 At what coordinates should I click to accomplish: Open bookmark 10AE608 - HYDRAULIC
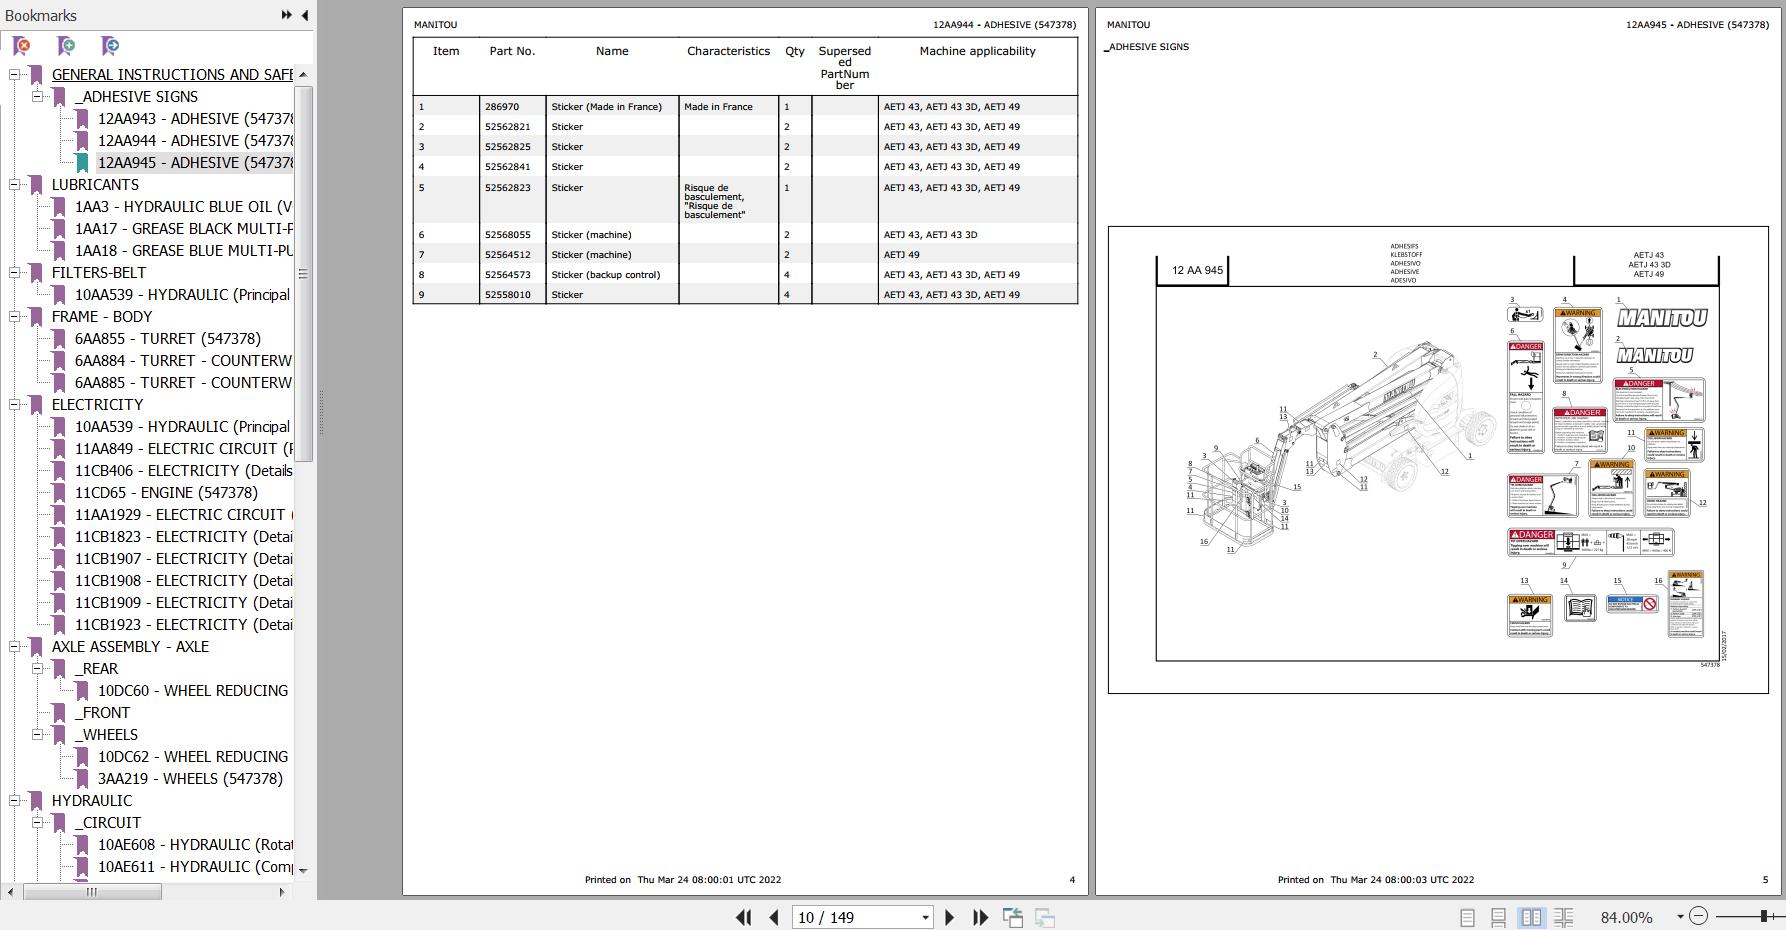[x=195, y=845]
